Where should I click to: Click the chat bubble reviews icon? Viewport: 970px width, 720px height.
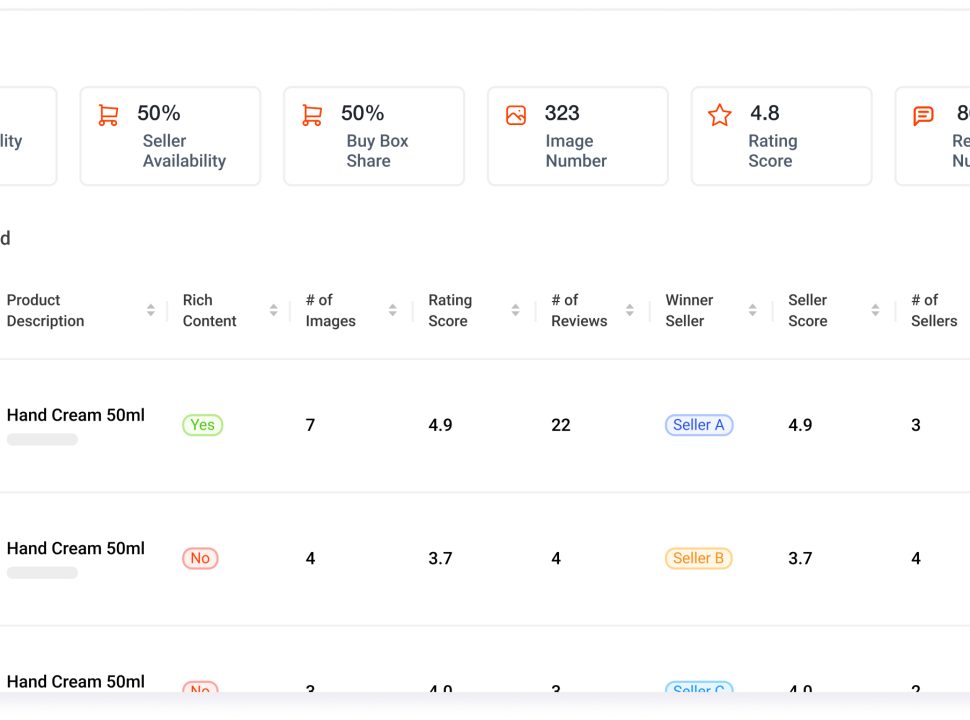pyautogui.click(x=923, y=116)
